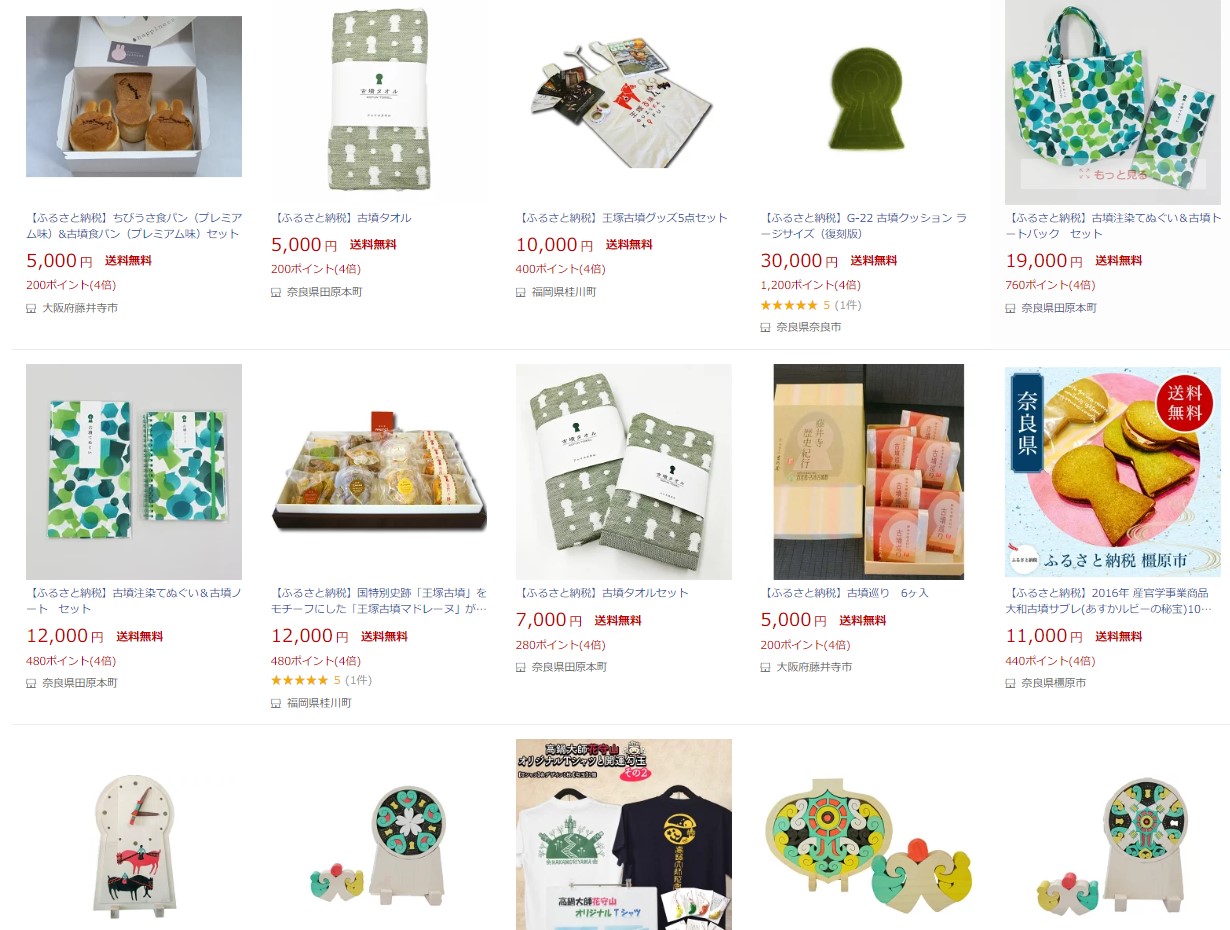Open 古墳タオルセット product link
Image resolution: width=1230 pixels, height=930 pixels.
pos(602,593)
